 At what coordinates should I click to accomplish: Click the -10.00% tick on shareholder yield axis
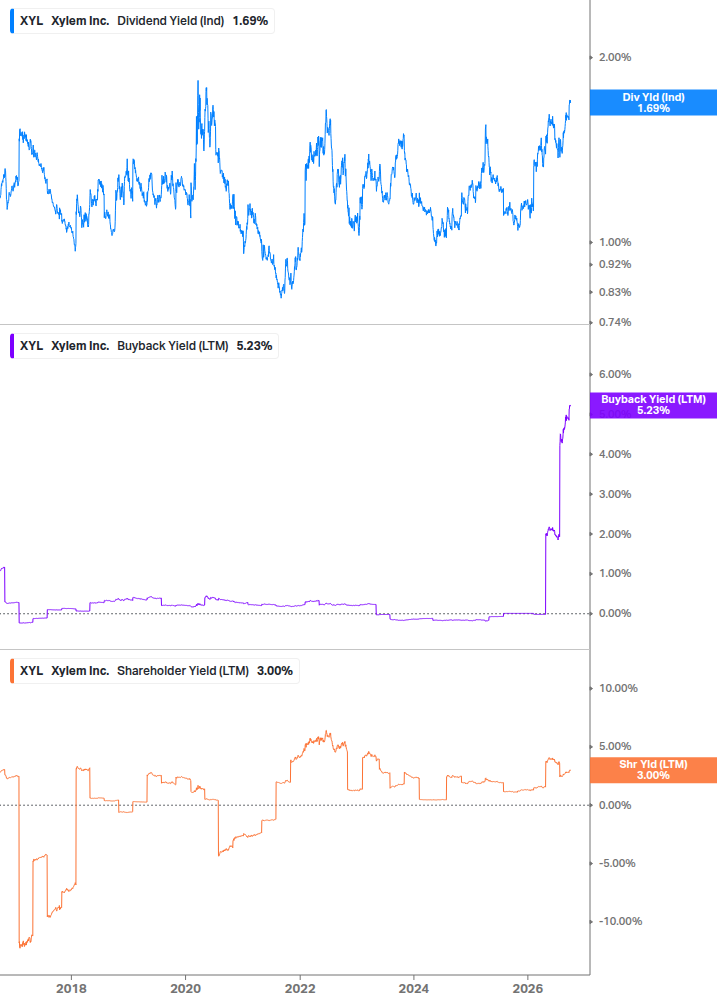pyautogui.click(x=620, y=921)
